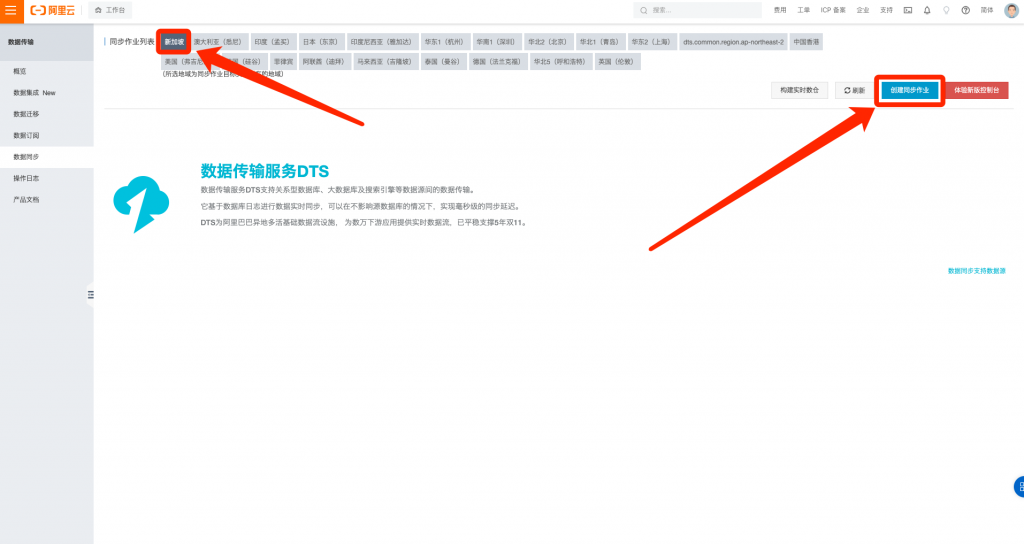The height and width of the screenshot is (544, 1024).
Task: Select the 印度（孟买）region tab
Action: (272, 42)
